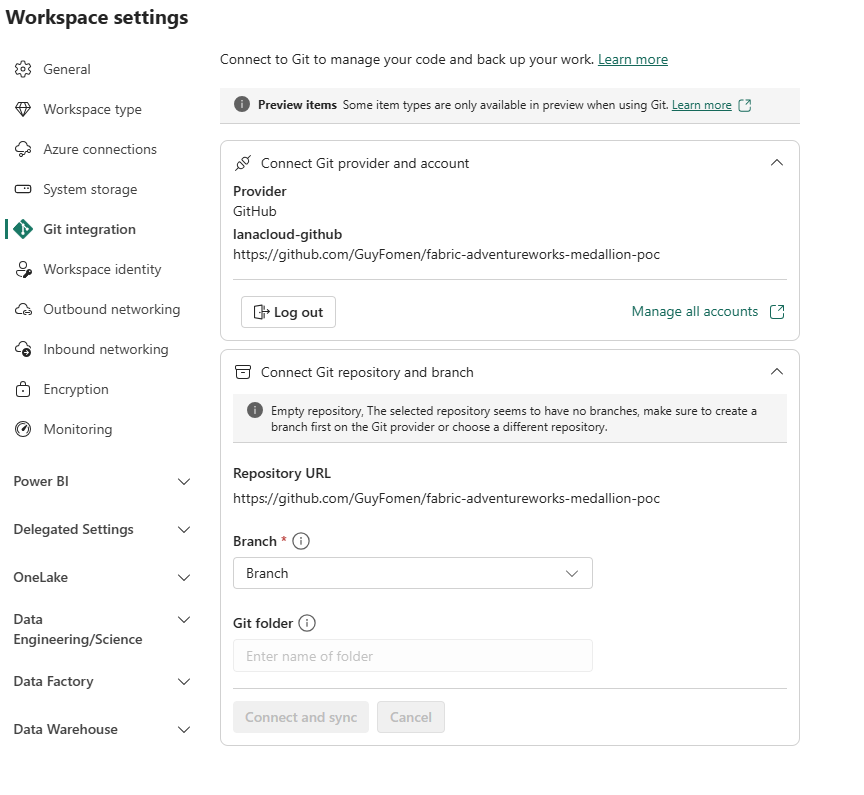The width and height of the screenshot is (864, 795).
Task: Click the General gear icon
Action: pos(23,69)
